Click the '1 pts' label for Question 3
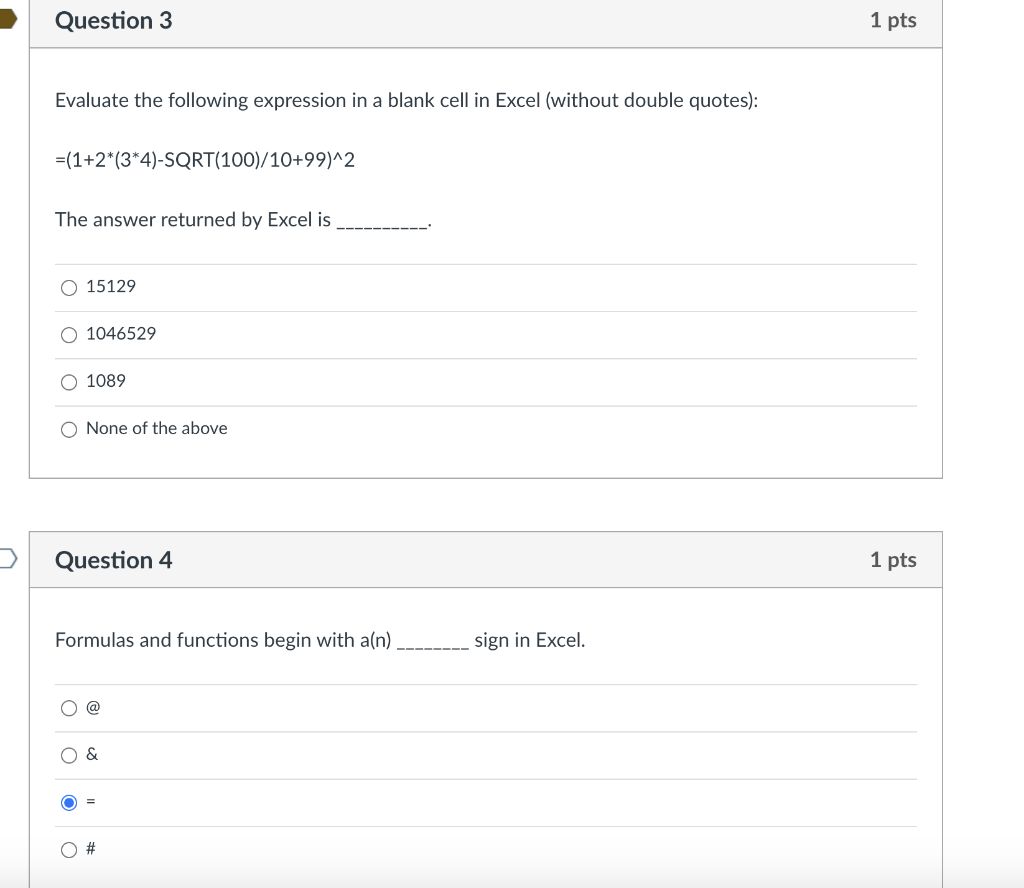 tap(893, 20)
